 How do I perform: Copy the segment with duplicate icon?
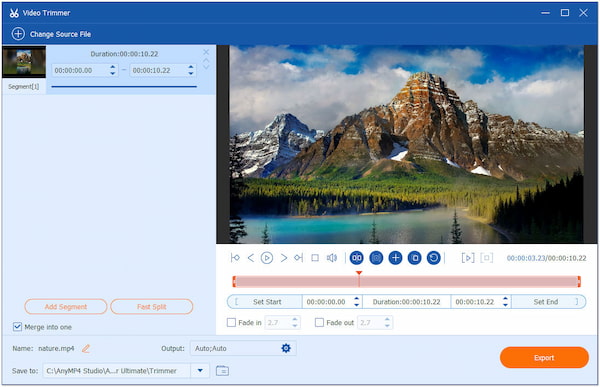(414, 258)
